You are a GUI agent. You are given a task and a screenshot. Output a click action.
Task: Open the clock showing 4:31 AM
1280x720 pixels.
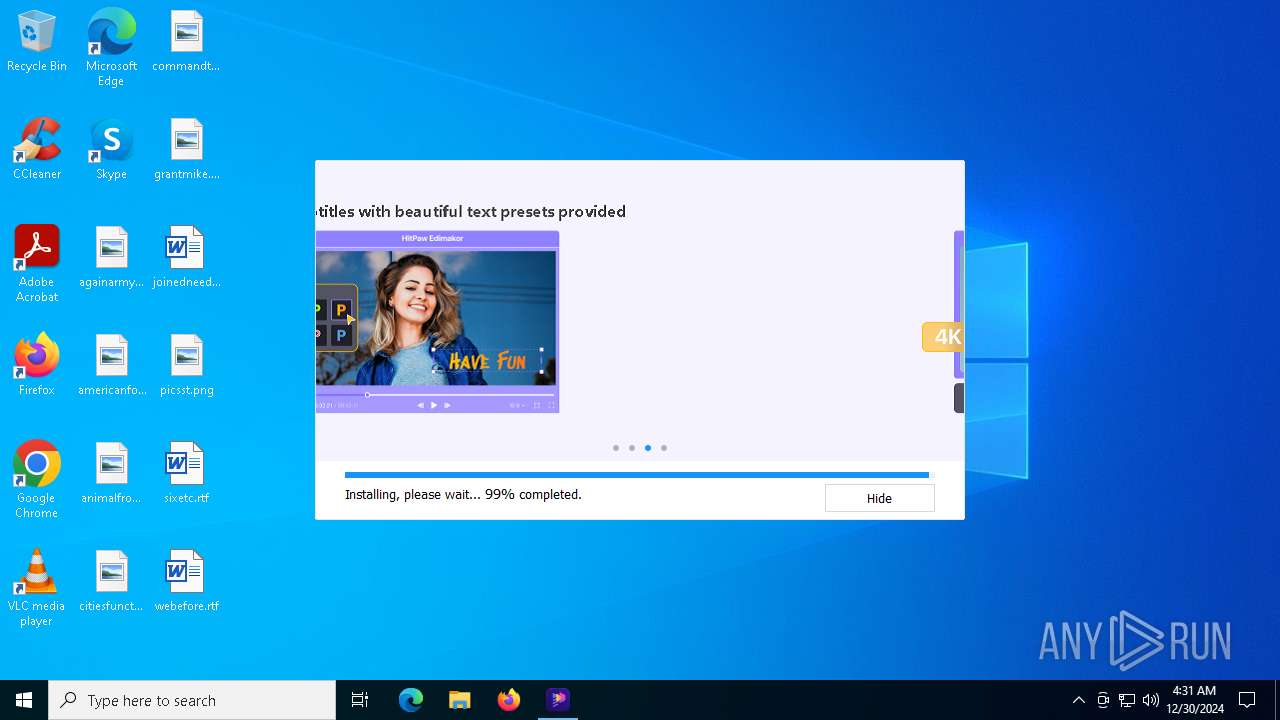[1194, 700]
